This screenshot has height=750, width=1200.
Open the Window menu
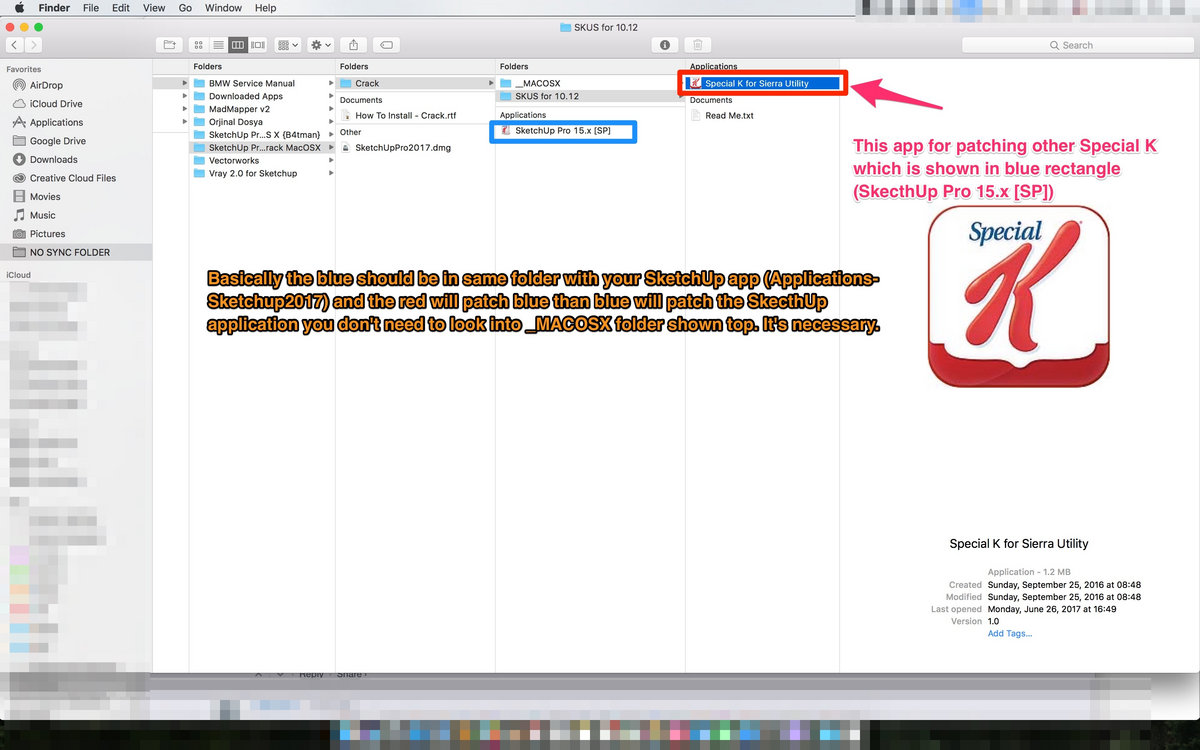coord(223,8)
